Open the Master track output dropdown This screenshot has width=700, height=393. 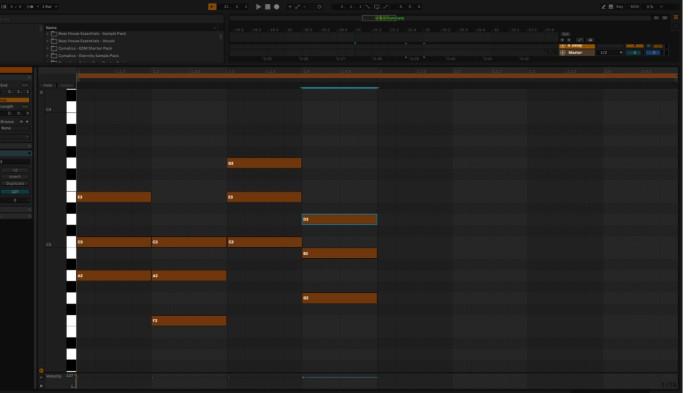coord(611,53)
